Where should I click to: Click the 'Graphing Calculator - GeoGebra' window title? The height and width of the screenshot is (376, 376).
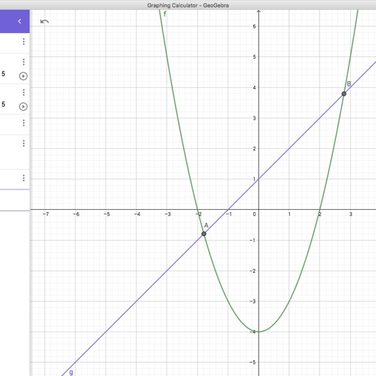coord(188,5)
